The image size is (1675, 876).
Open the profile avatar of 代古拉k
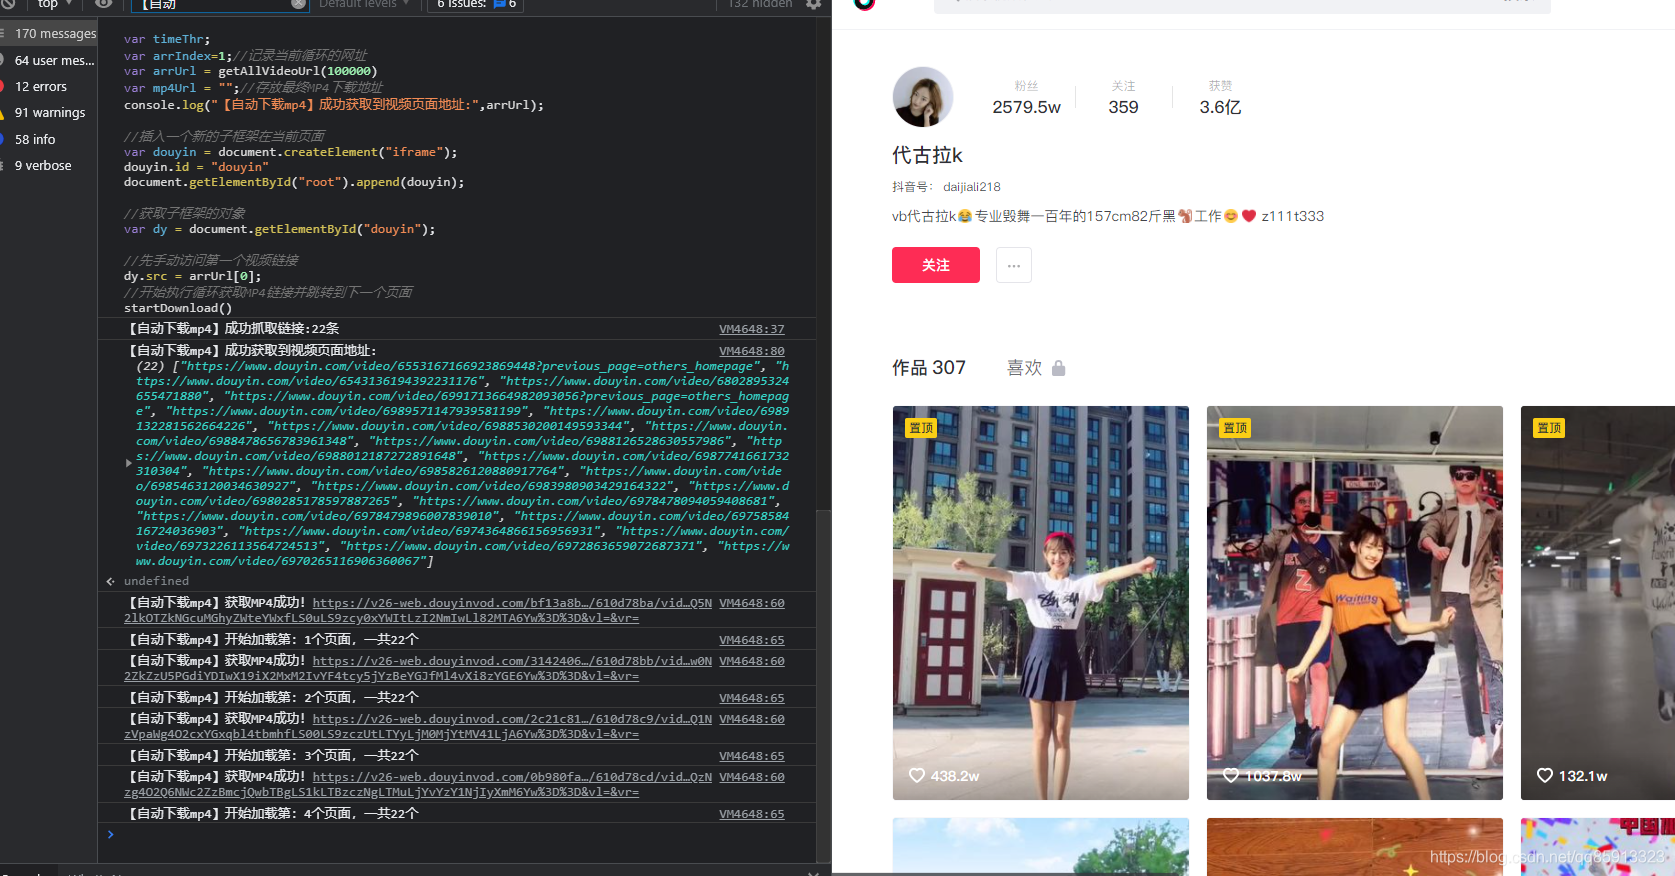click(923, 97)
